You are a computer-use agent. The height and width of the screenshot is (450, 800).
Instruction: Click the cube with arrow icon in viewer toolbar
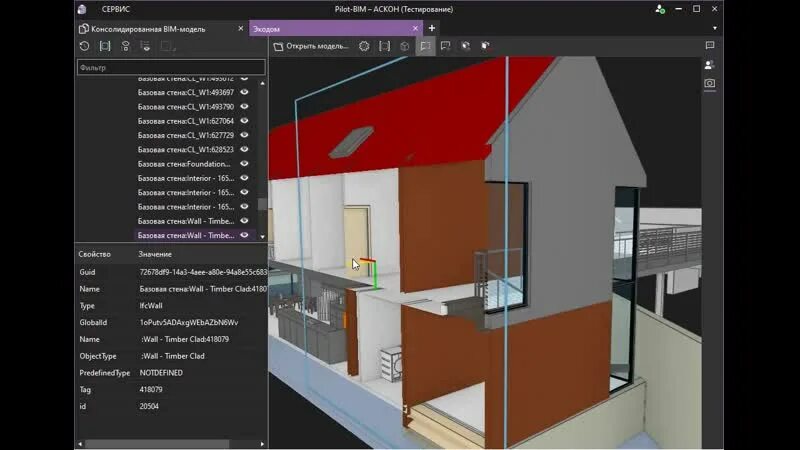465,46
